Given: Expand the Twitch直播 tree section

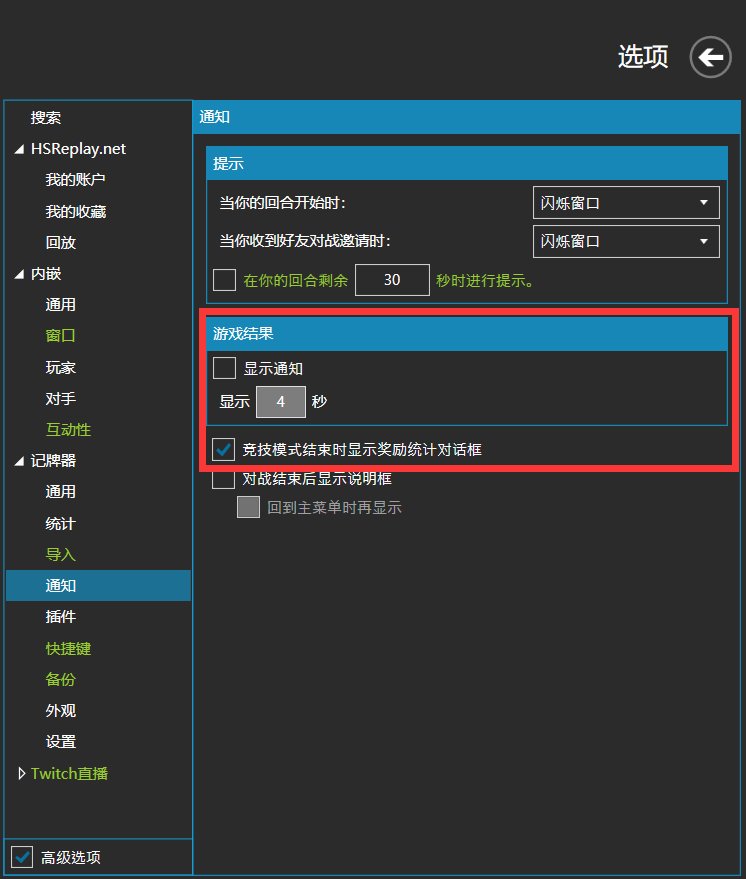Looking at the screenshot, I should click(x=21, y=773).
